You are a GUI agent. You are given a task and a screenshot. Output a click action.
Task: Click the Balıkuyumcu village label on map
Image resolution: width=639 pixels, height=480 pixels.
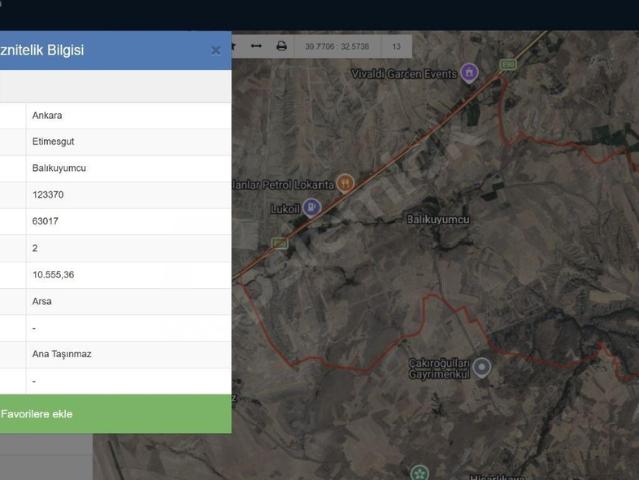click(x=438, y=219)
